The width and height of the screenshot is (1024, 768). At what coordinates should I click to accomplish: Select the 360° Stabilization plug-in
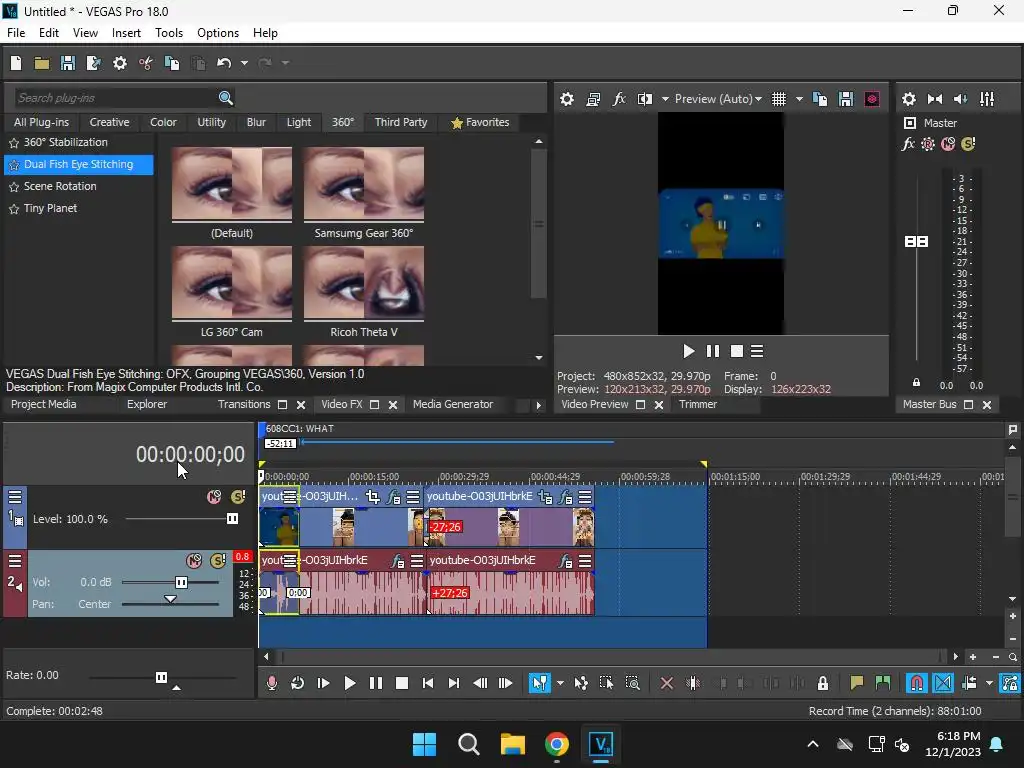tap(66, 142)
